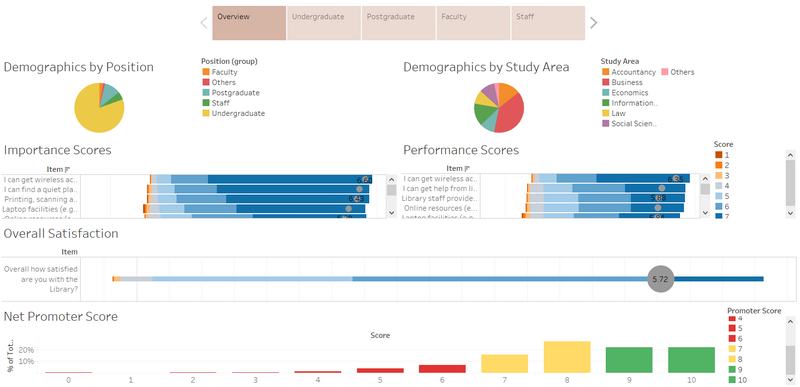Image resolution: width=800 pixels, height=387 pixels.
Task: Click the green bar for score 10
Action: coord(691,360)
